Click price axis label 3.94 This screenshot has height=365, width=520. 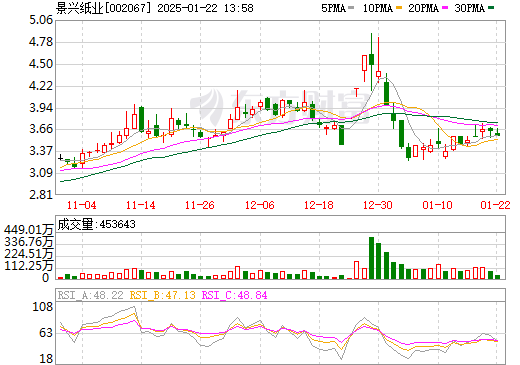[x=41, y=108]
